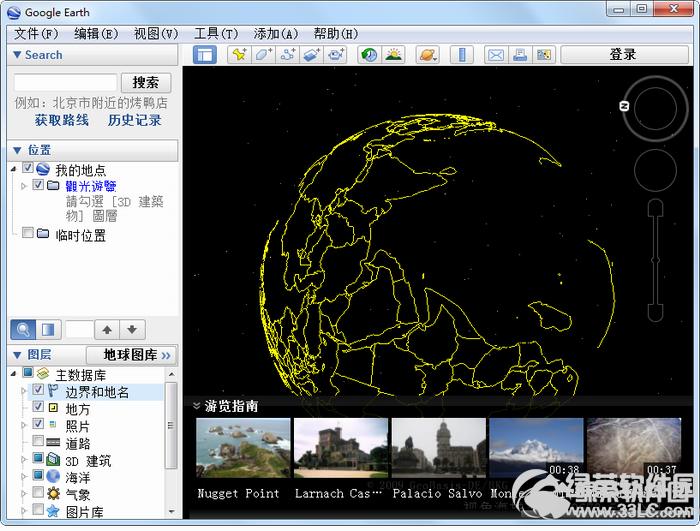Expand the 觀光遊覽 folder
Screen dimensions: 700x531
(24, 186)
